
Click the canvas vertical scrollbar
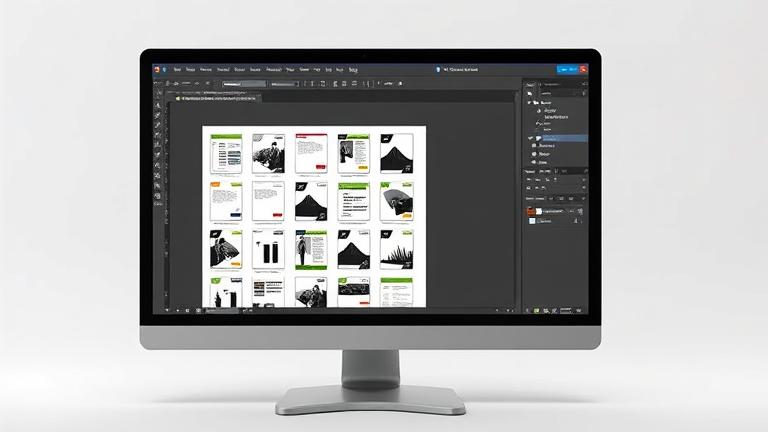(x=517, y=201)
